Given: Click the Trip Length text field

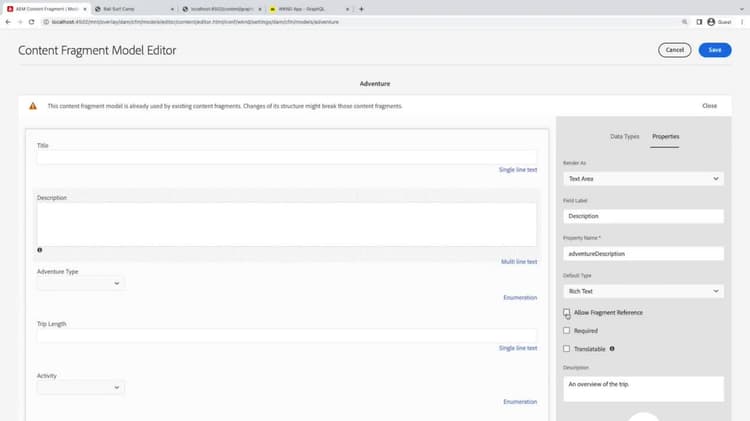Looking at the screenshot, I should 287,336.
